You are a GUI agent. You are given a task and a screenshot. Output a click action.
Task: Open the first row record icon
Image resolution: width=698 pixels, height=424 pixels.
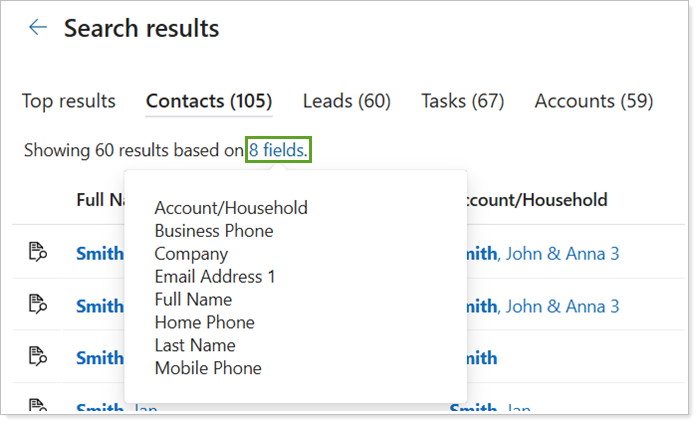click(38, 253)
